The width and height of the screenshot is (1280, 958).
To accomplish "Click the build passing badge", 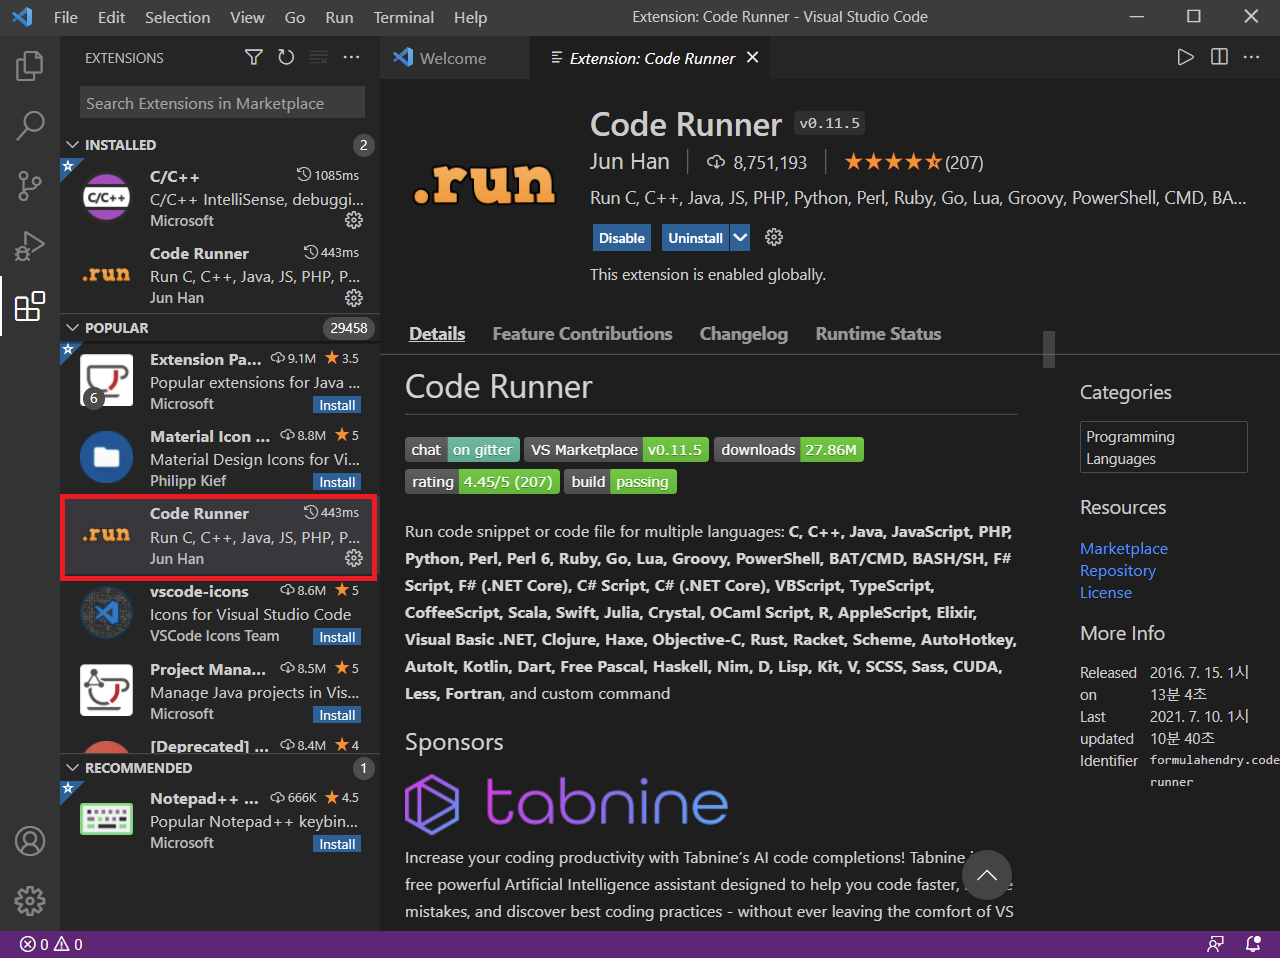I will click(621, 482).
